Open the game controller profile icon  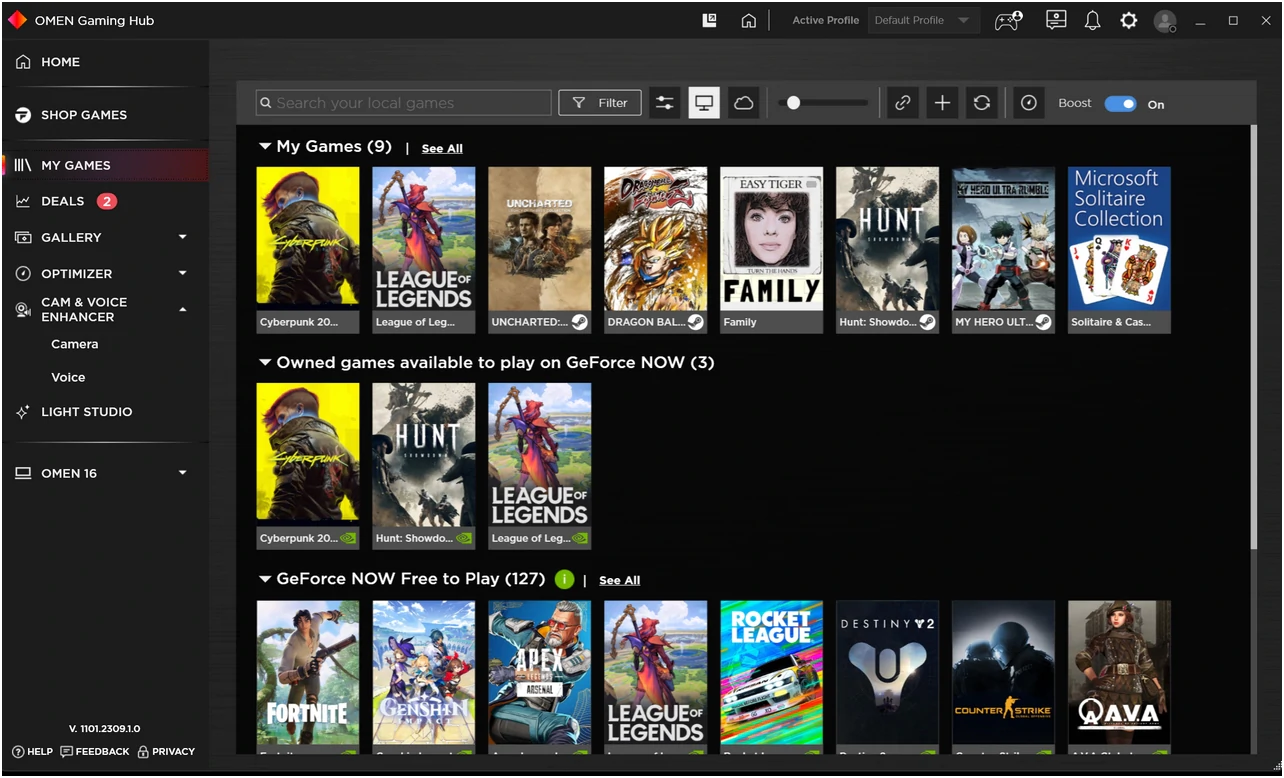point(1008,20)
